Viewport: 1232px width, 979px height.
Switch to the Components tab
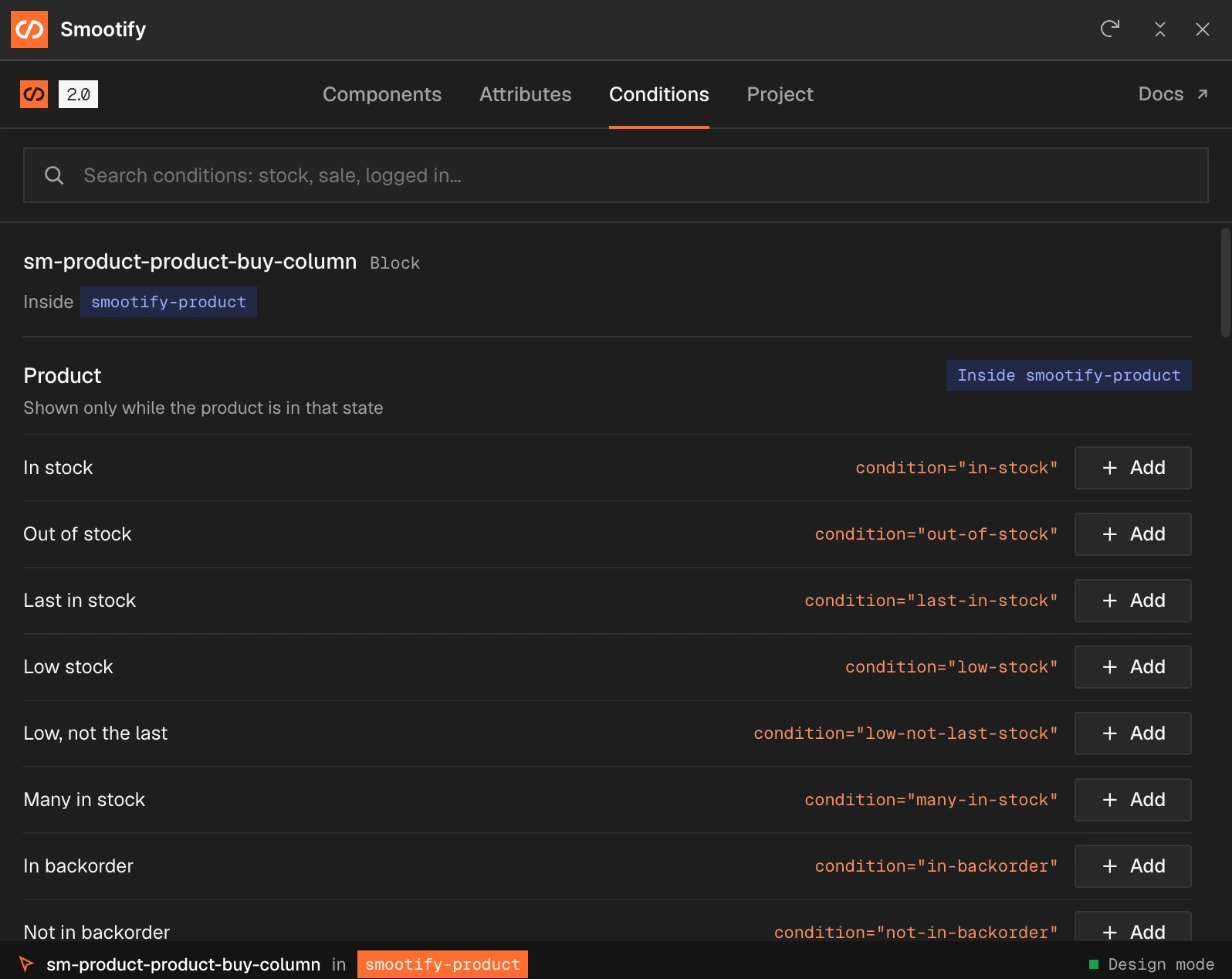pyautogui.click(x=382, y=94)
